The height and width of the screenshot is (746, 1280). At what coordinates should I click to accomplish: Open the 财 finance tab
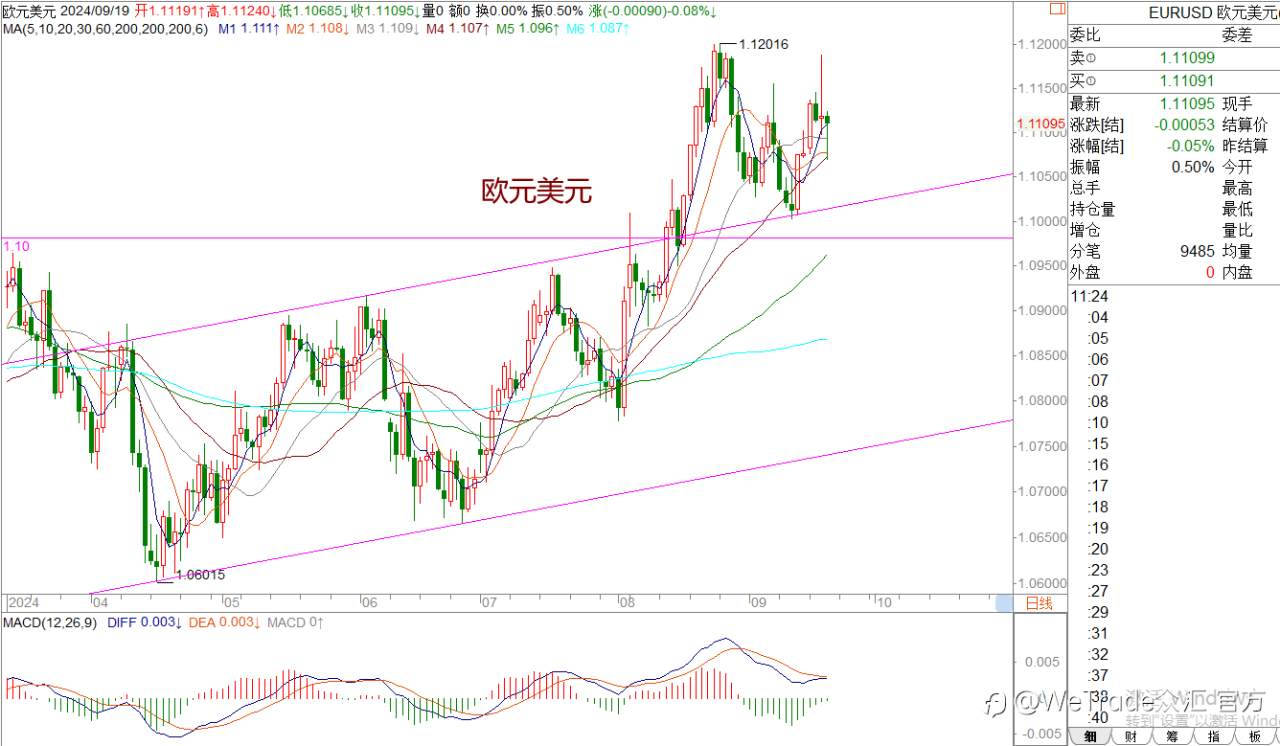coord(1129,737)
